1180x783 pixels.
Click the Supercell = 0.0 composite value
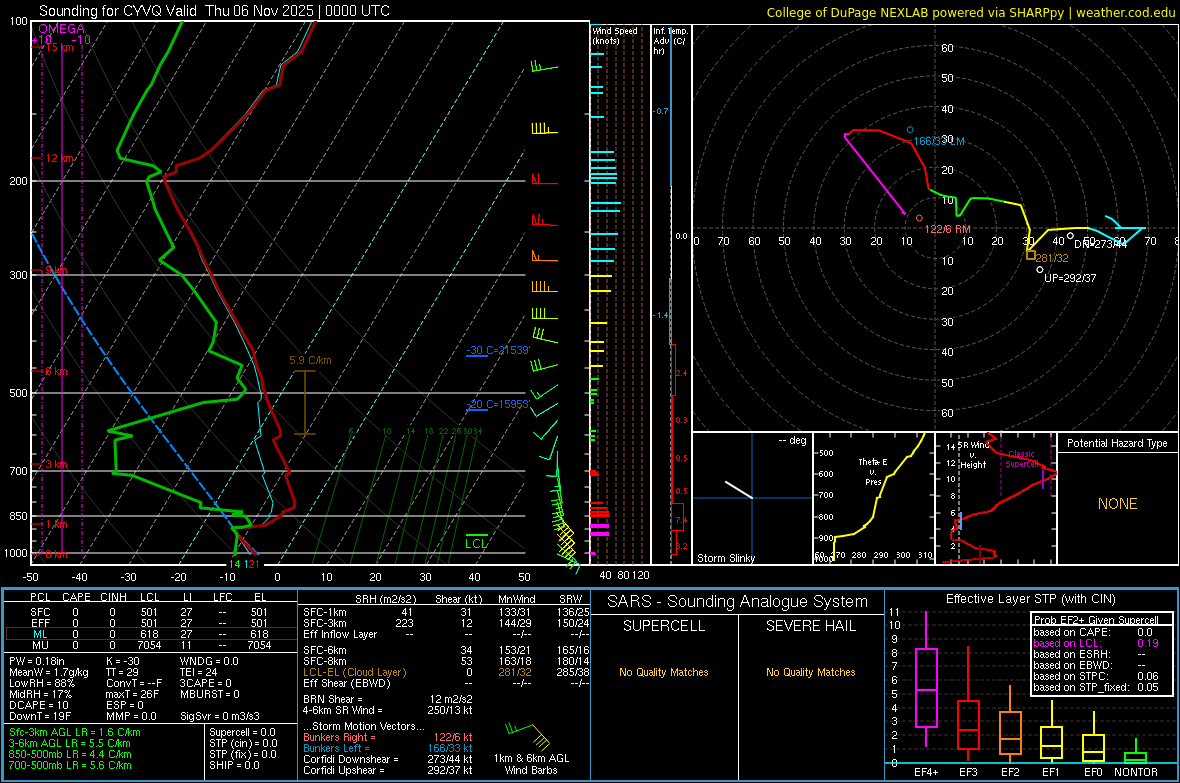tap(242, 732)
